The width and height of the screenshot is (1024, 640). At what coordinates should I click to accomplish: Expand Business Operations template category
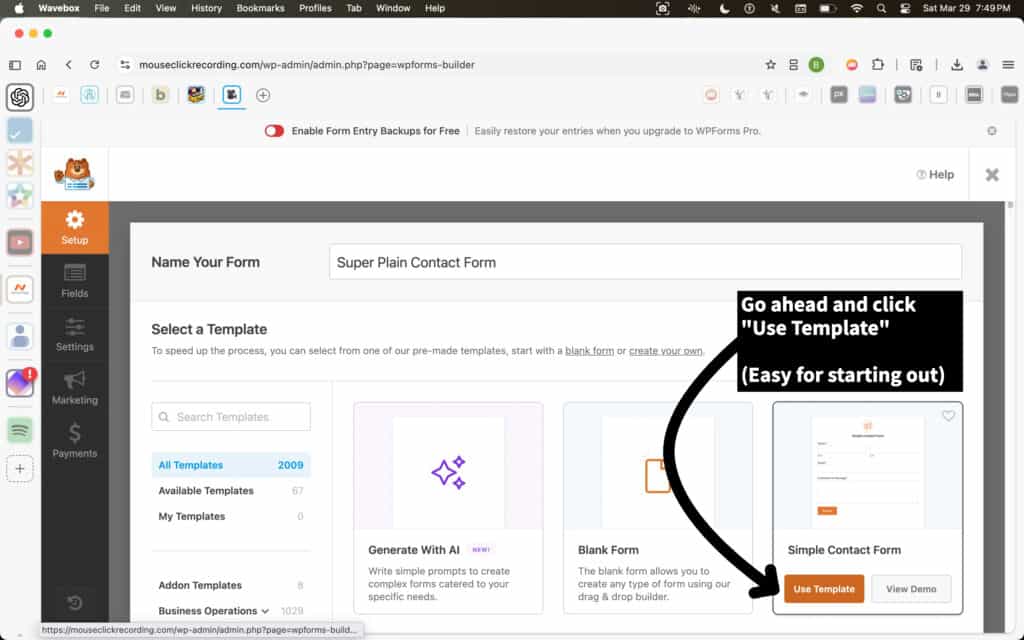(x=214, y=611)
